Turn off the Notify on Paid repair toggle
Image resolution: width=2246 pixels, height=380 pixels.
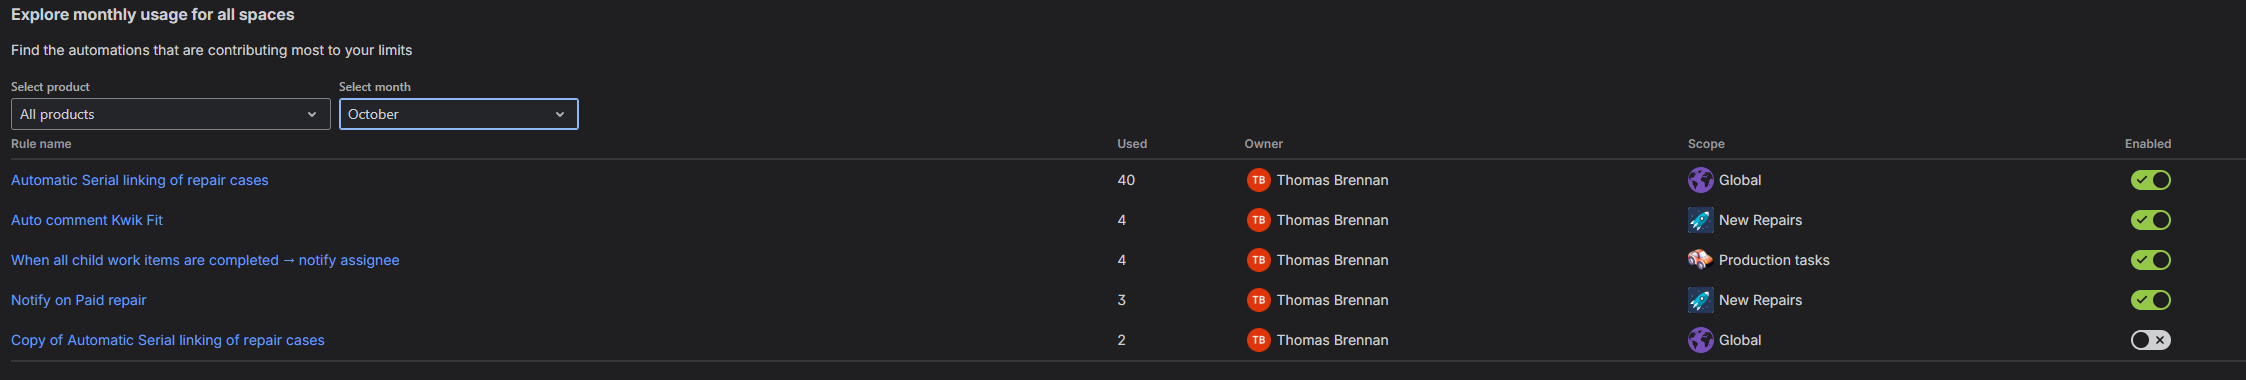pyautogui.click(x=2150, y=300)
